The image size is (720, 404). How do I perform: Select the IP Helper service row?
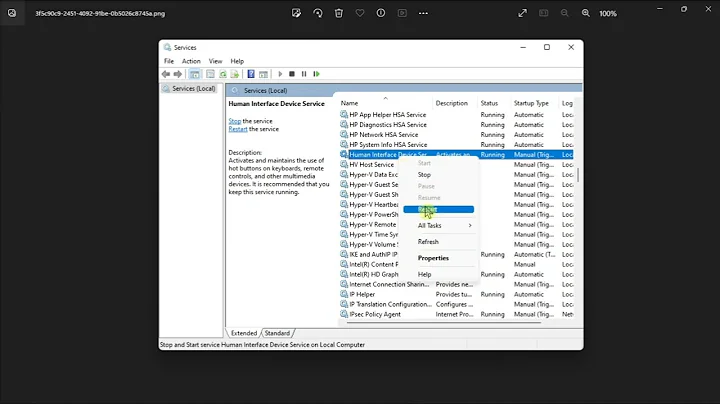pyautogui.click(x=456, y=294)
